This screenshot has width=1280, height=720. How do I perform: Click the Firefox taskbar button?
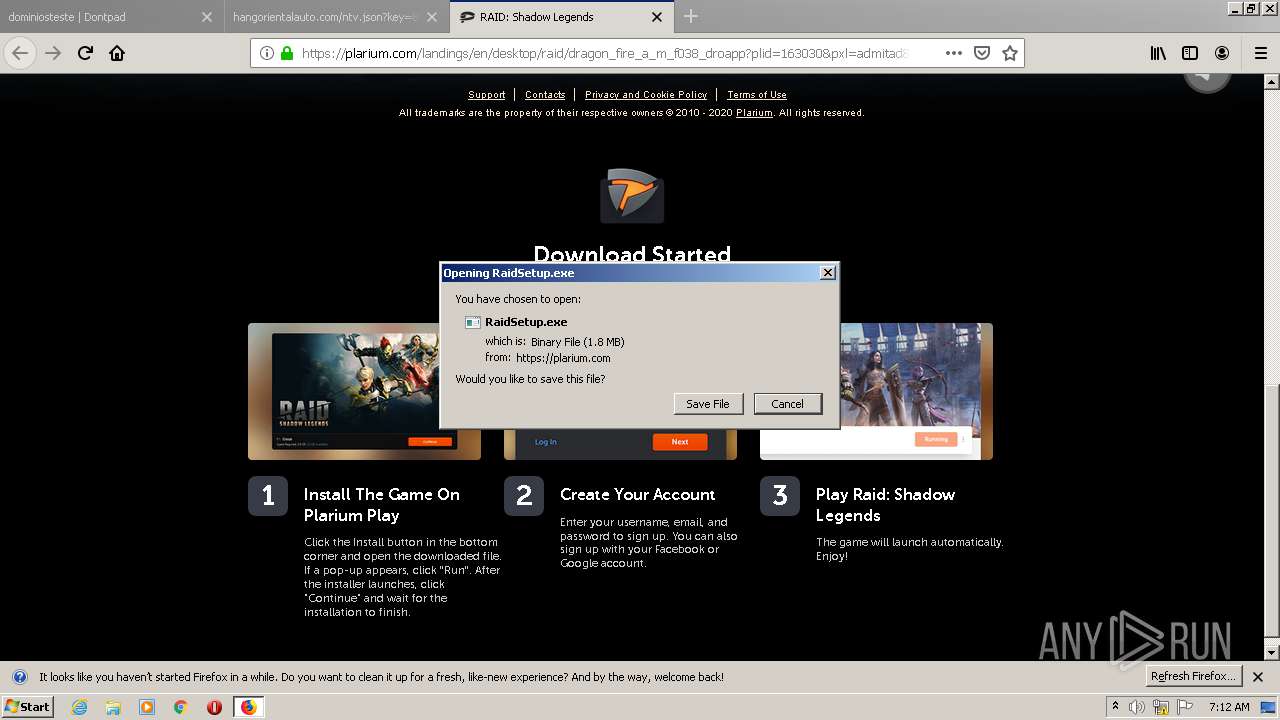point(248,707)
